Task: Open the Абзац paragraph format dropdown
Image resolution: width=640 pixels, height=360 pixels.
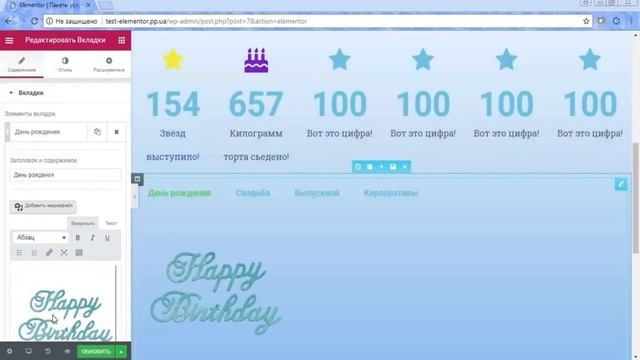Action: (40, 237)
